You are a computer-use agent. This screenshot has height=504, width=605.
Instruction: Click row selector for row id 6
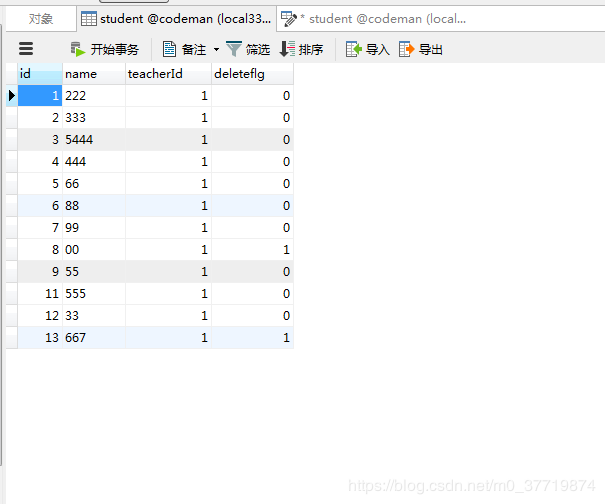pyautogui.click(x=12, y=205)
